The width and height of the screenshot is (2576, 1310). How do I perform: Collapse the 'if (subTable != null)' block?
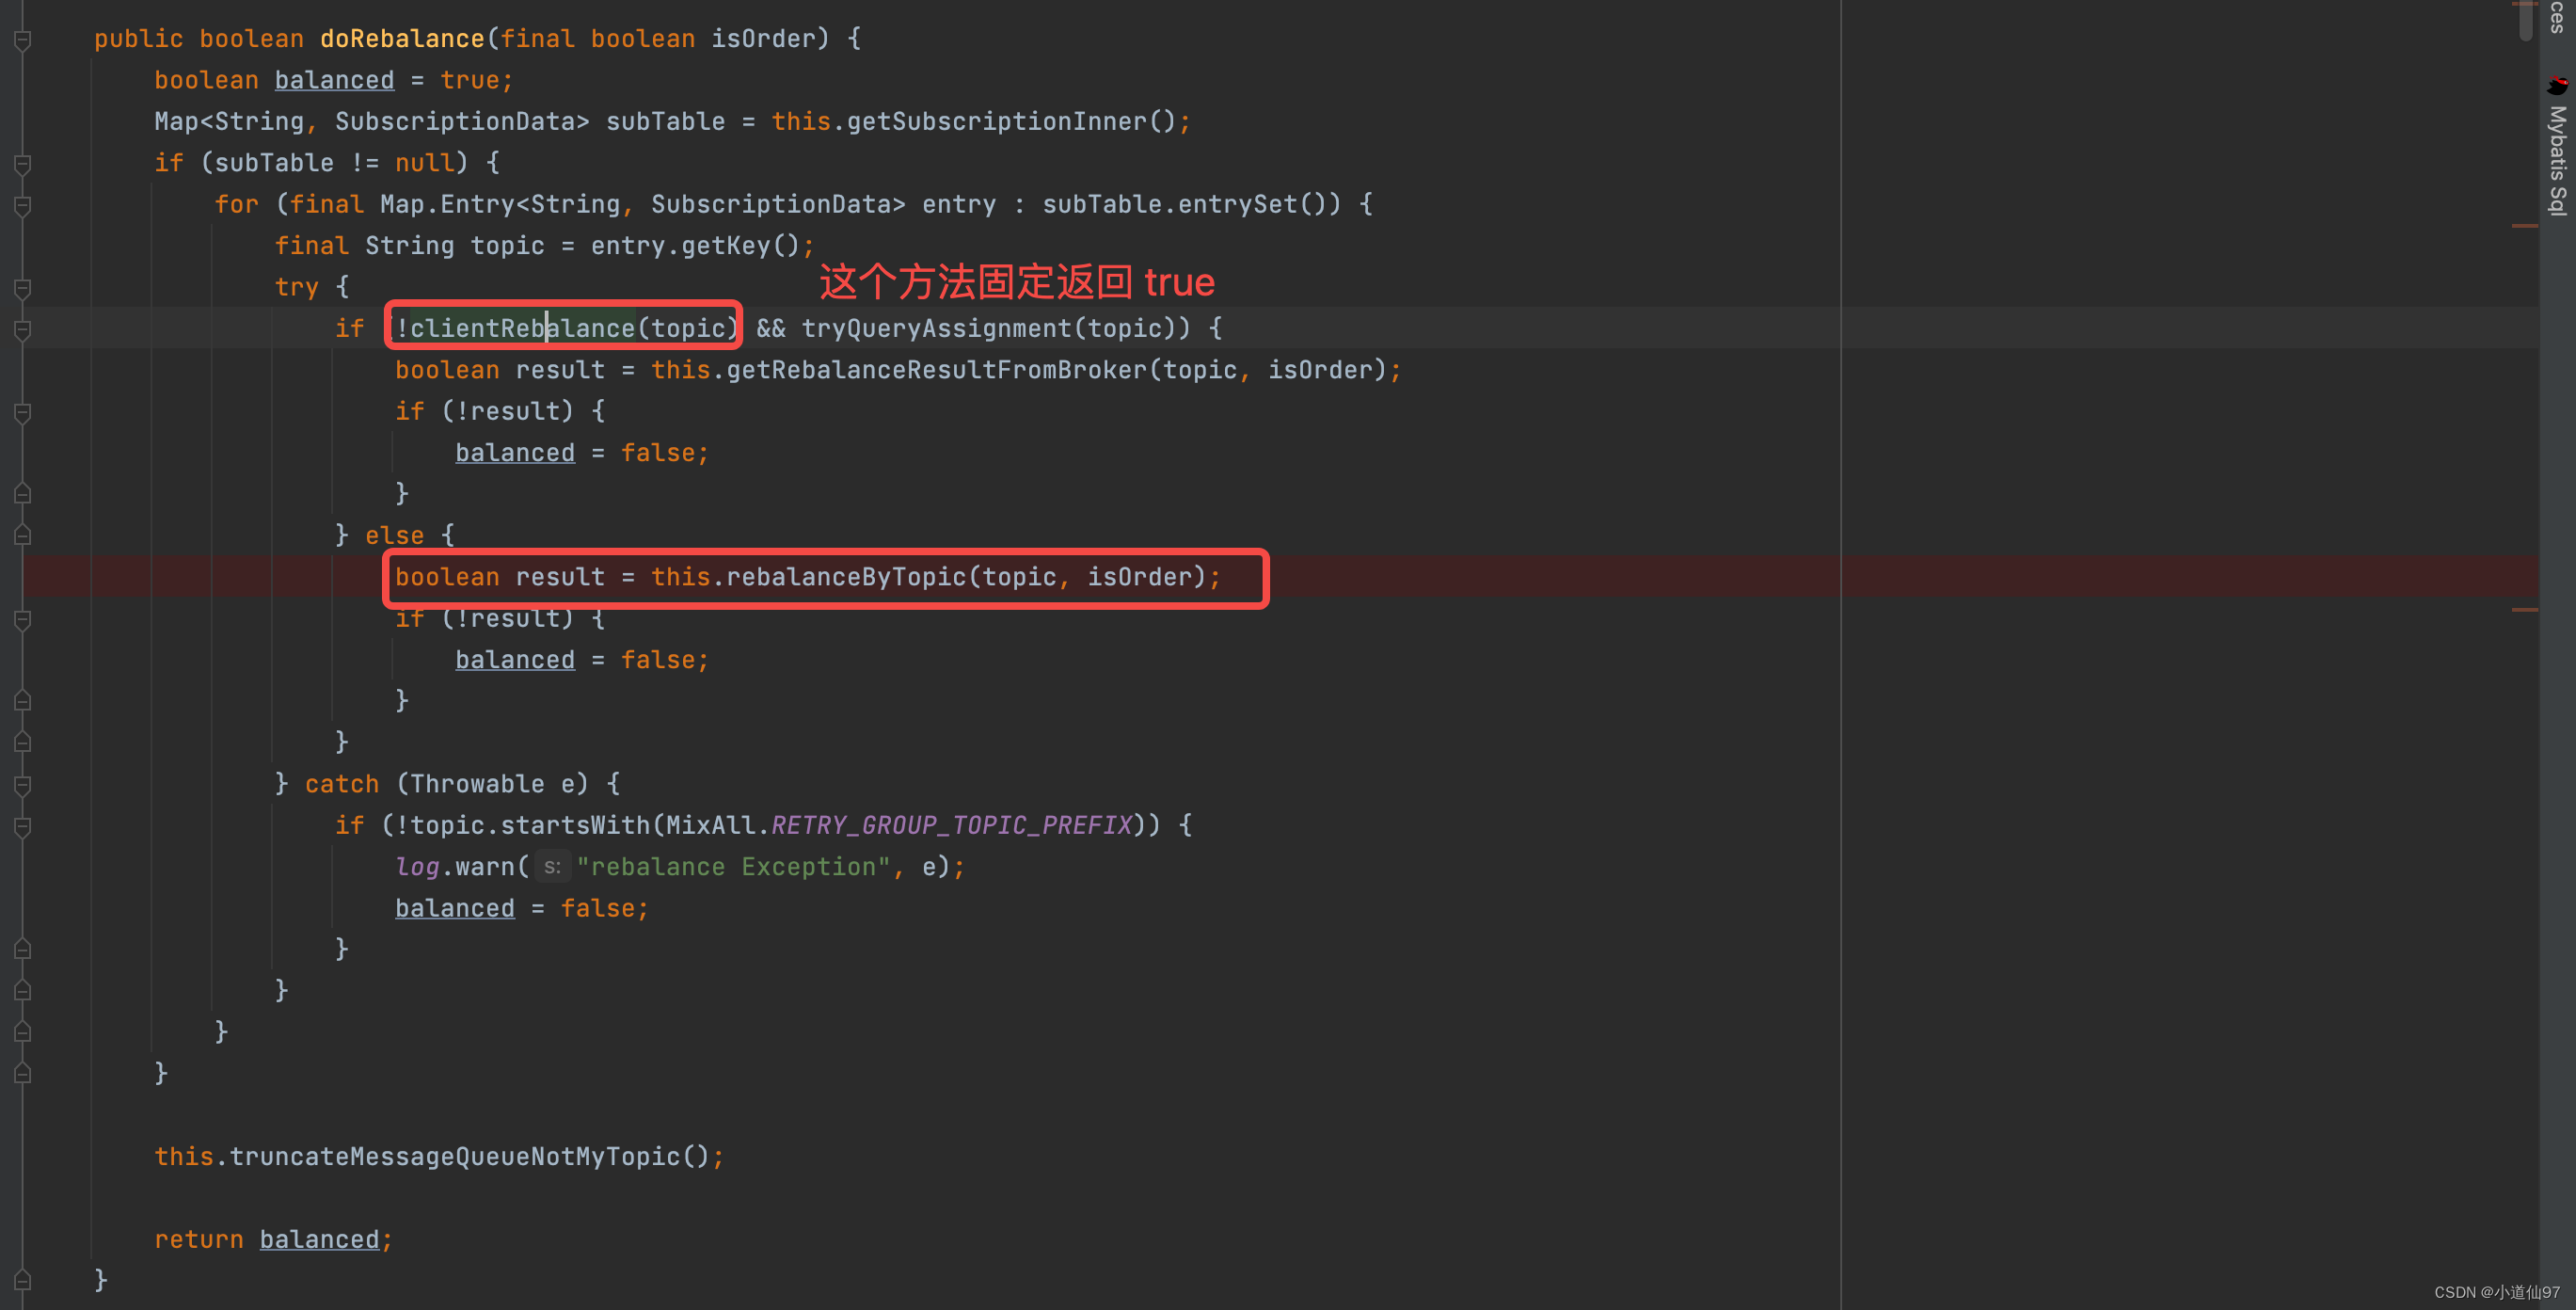coord(22,164)
